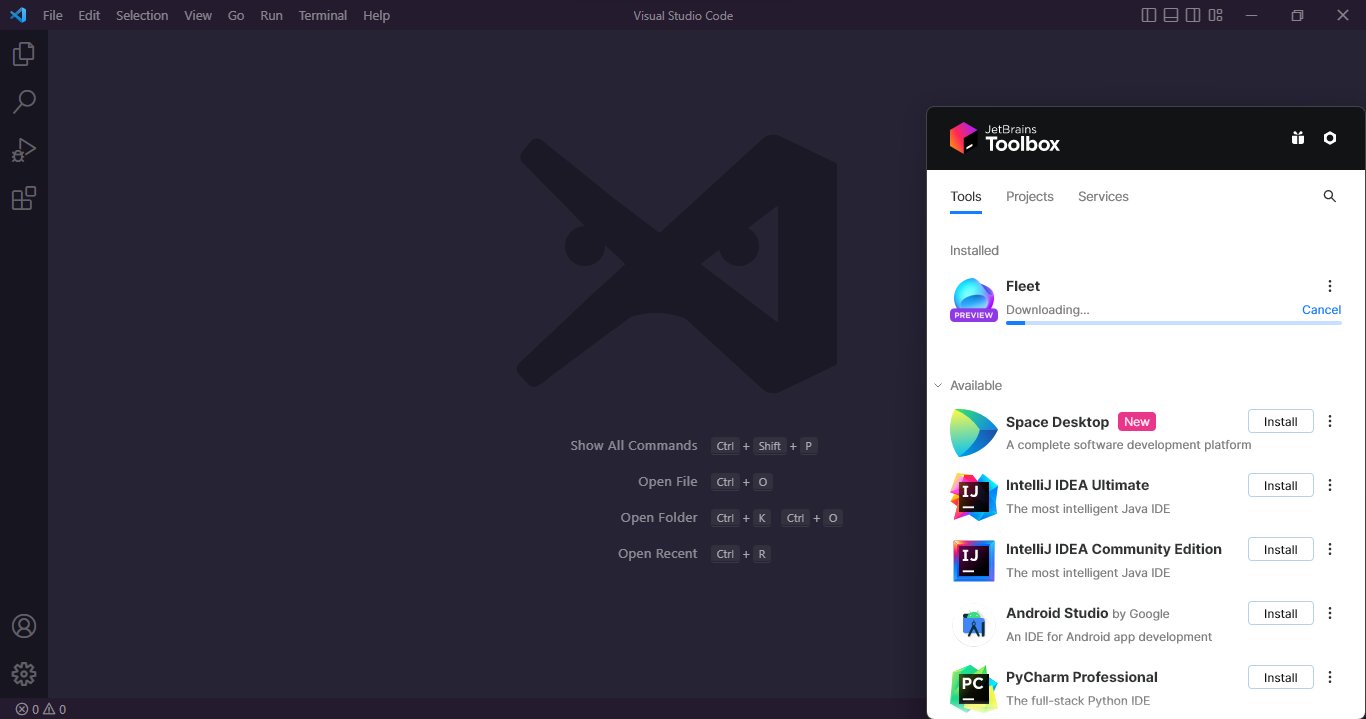The height and width of the screenshot is (719, 1366).
Task: Click the IntelliJ IDEA Community Edition icon
Action: (x=973, y=561)
